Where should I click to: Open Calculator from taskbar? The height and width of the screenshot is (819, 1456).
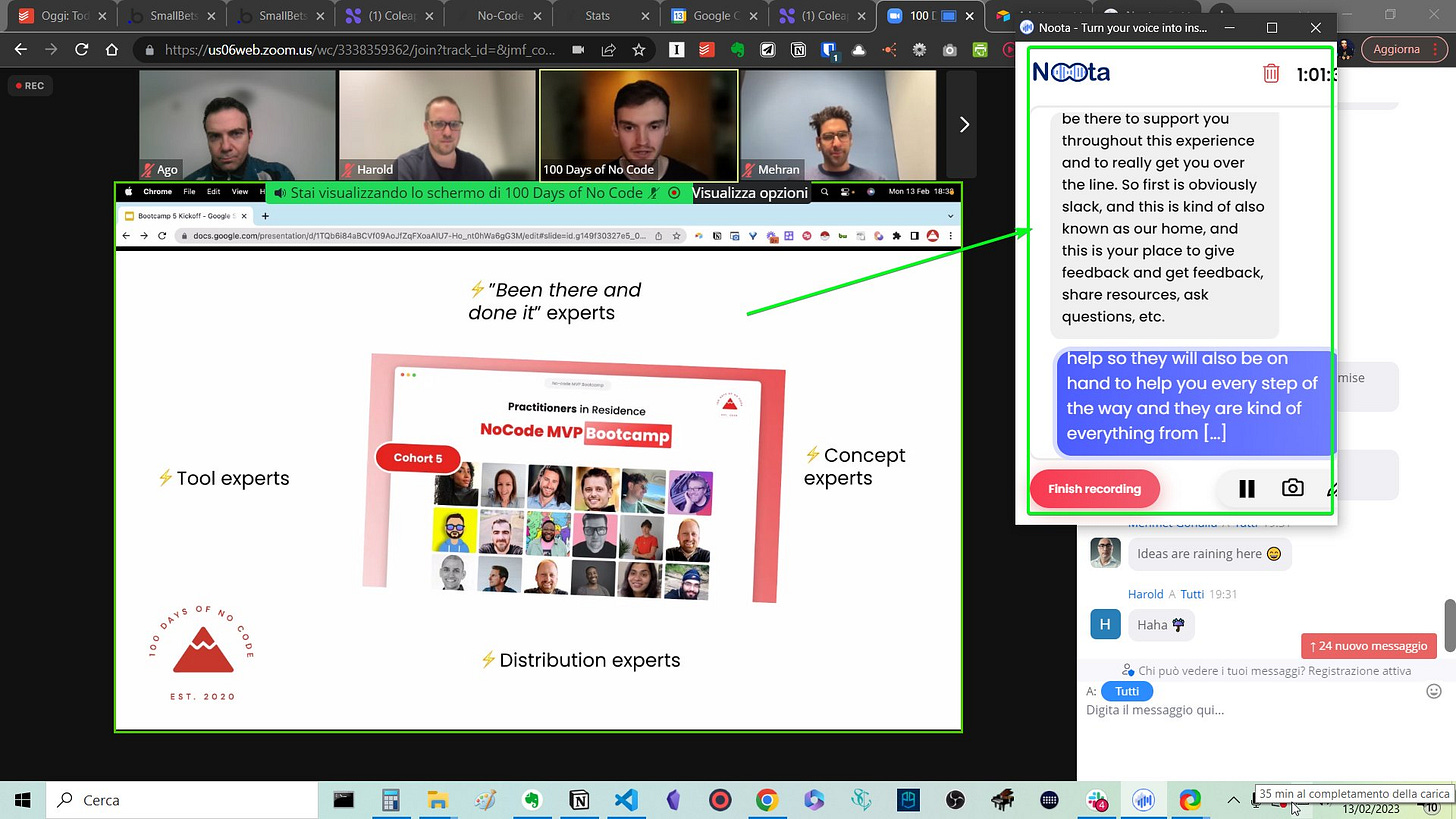pyautogui.click(x=390, y=800)
